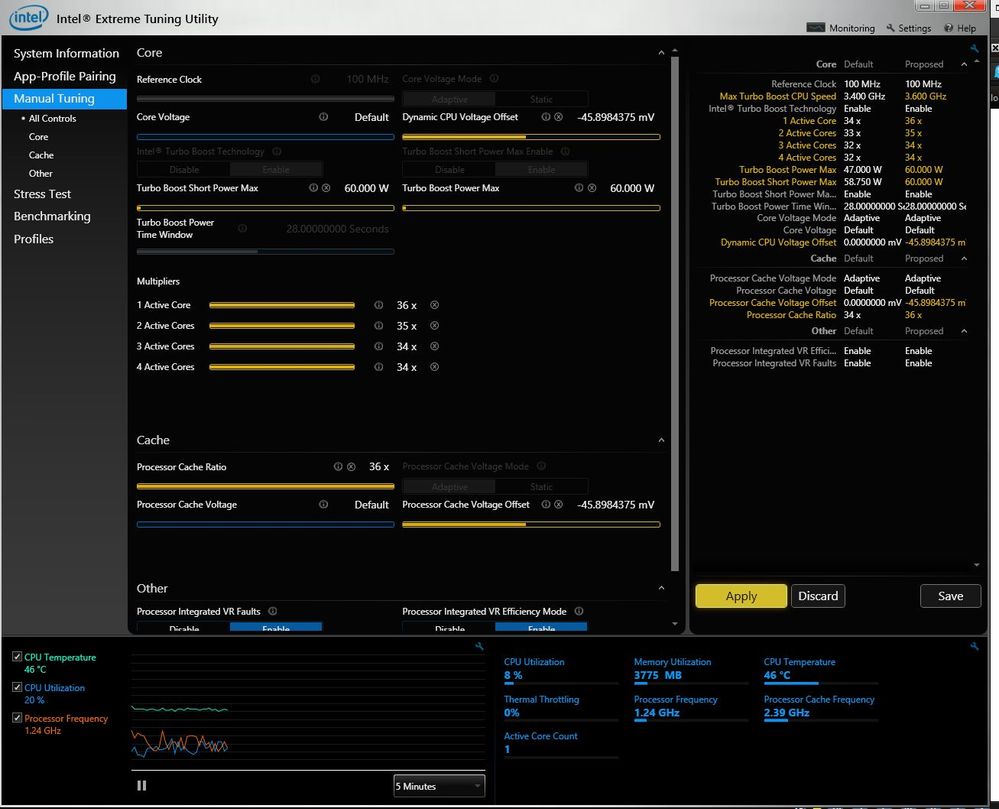The image size is (999, 809).
Task: Collapse the Cache section in tuning panel
Action: point(661,440)
